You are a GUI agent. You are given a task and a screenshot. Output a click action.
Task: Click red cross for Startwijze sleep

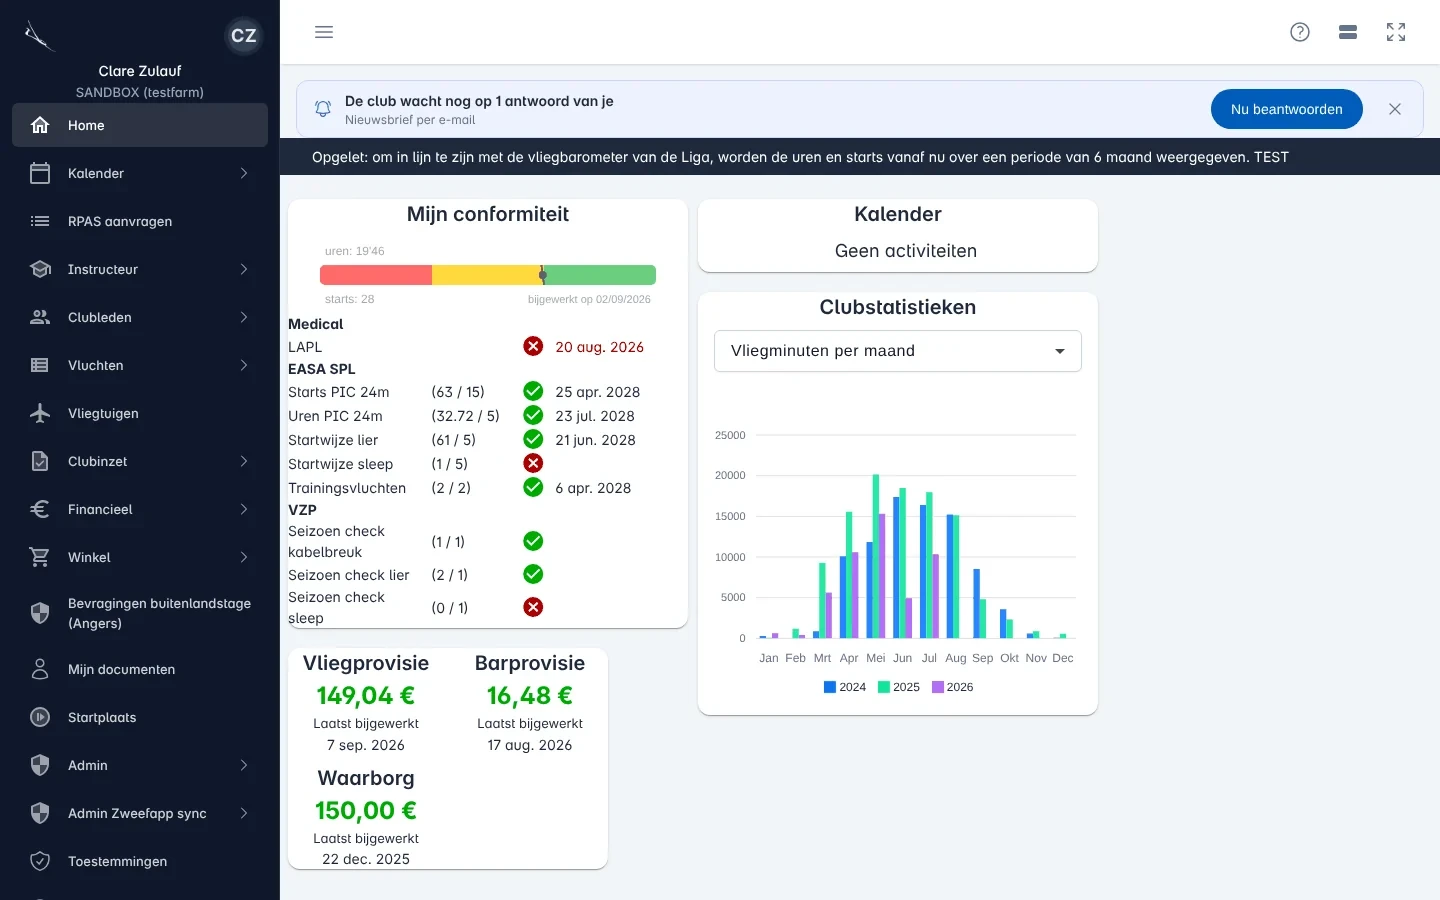click(533, 463)
